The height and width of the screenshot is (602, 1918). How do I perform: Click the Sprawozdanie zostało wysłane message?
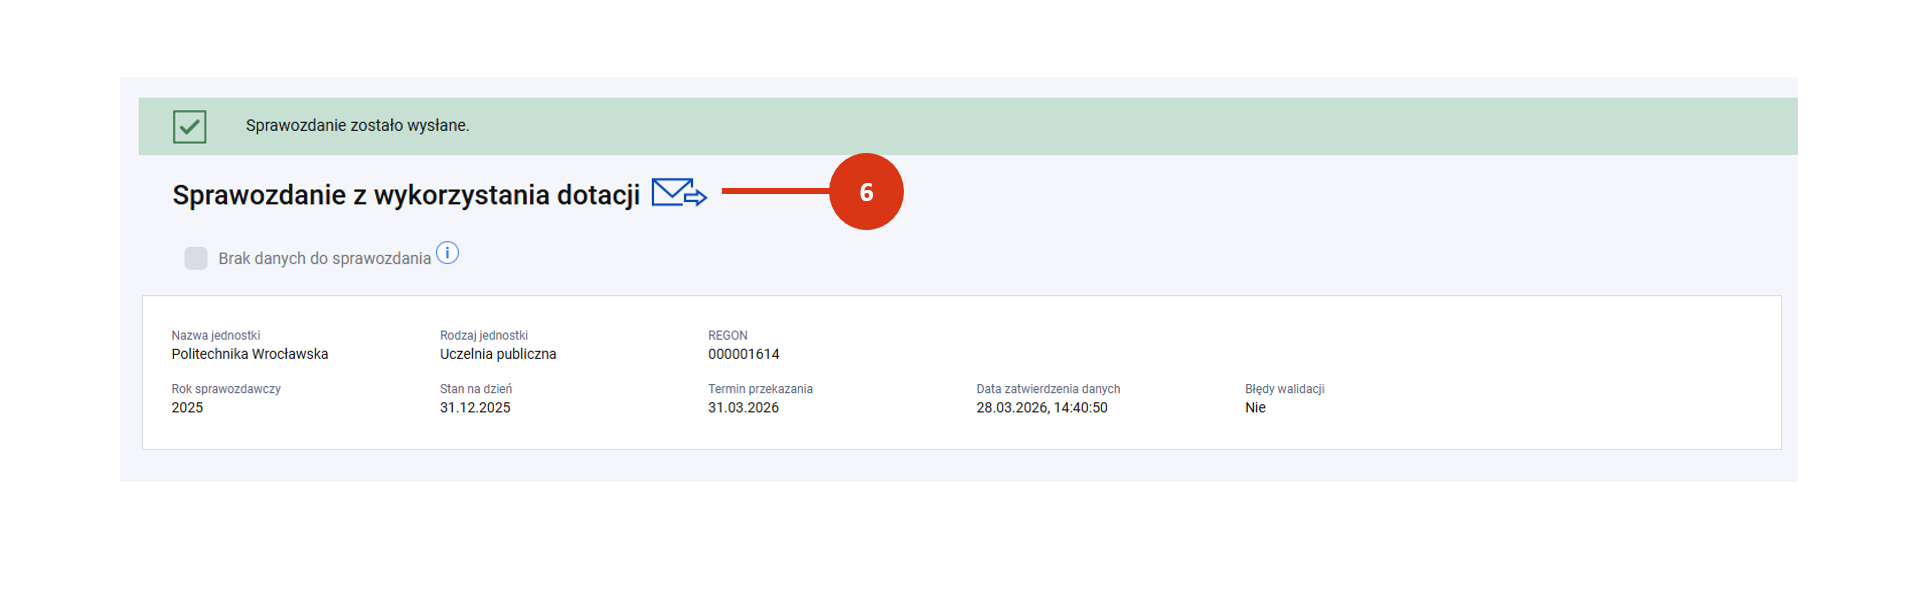pos(357,126)
